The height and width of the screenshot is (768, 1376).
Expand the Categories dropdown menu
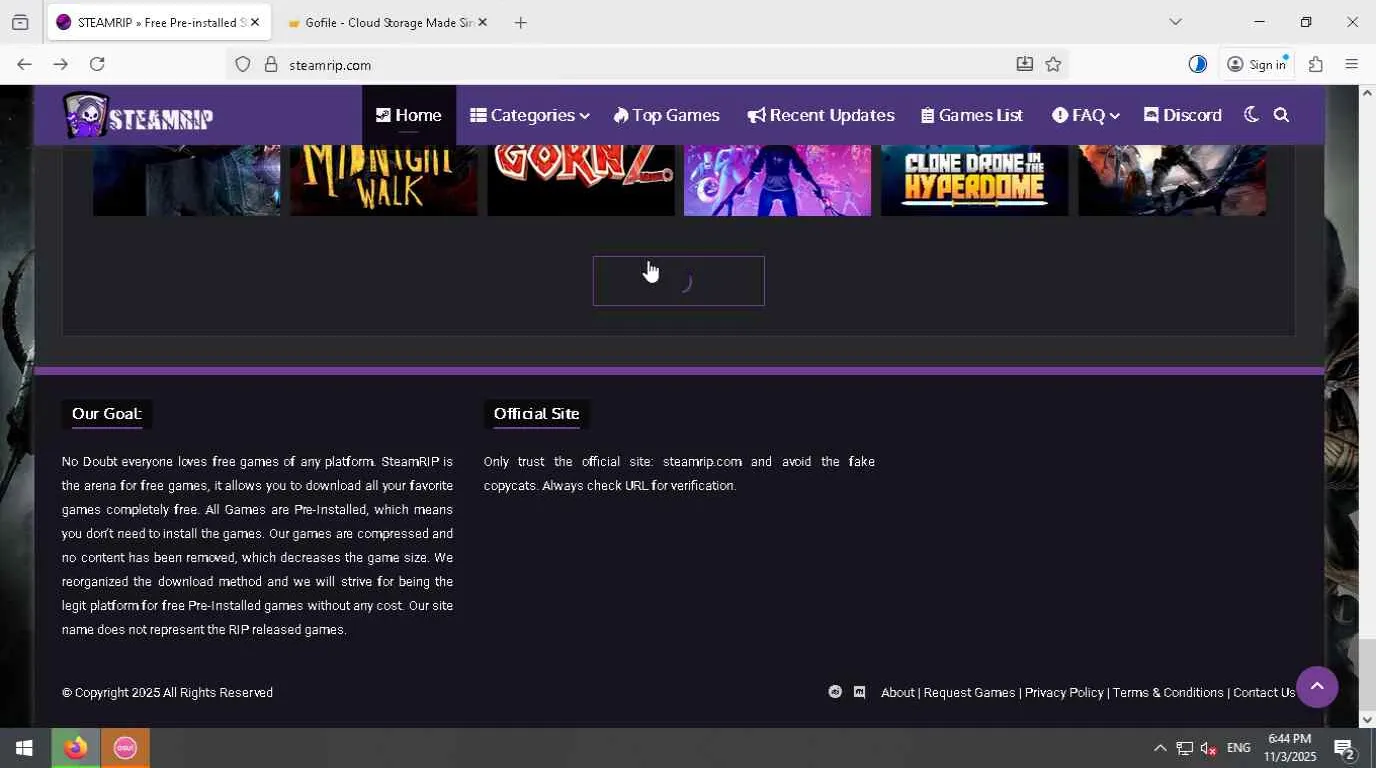530,115
